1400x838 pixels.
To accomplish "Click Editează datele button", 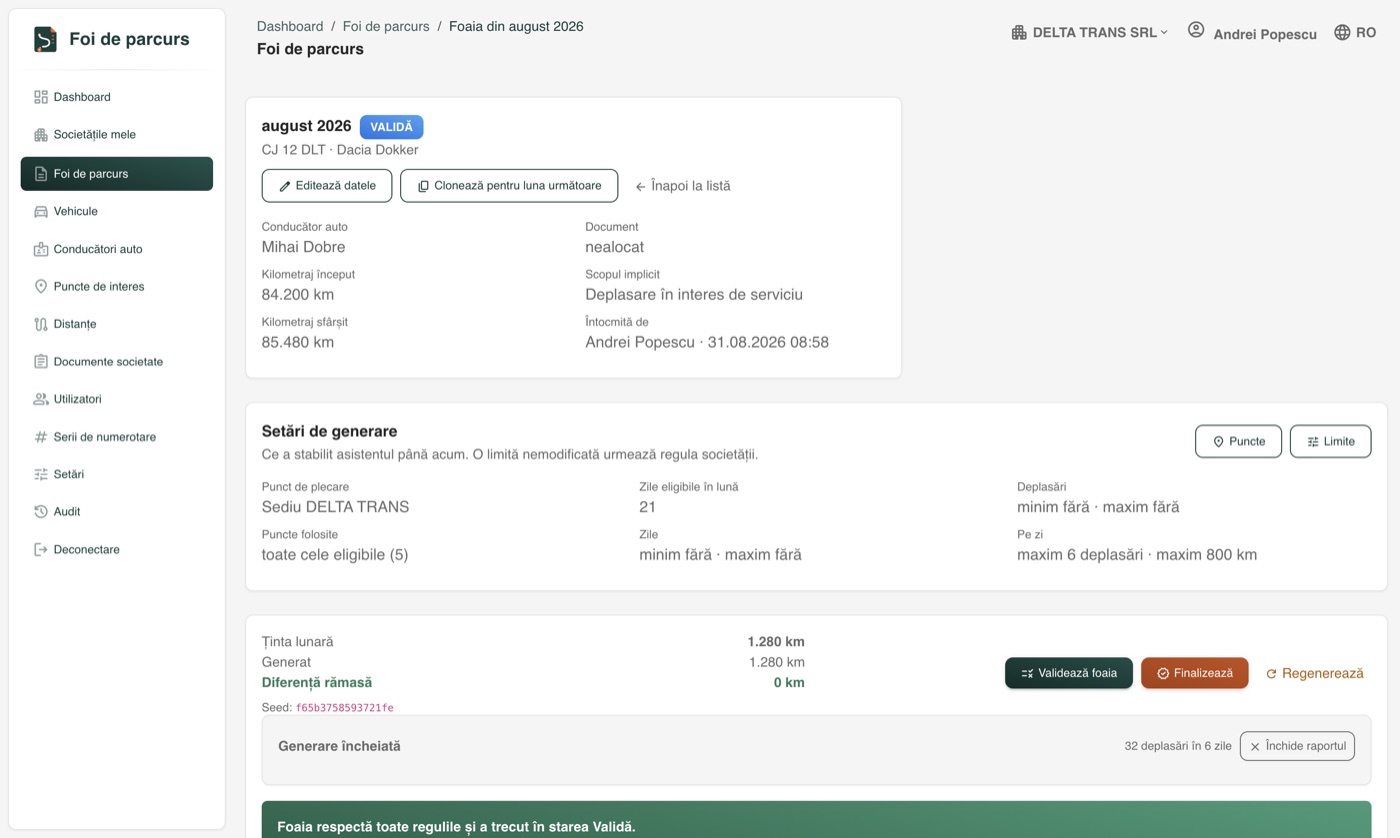I will tap(327, 186).
